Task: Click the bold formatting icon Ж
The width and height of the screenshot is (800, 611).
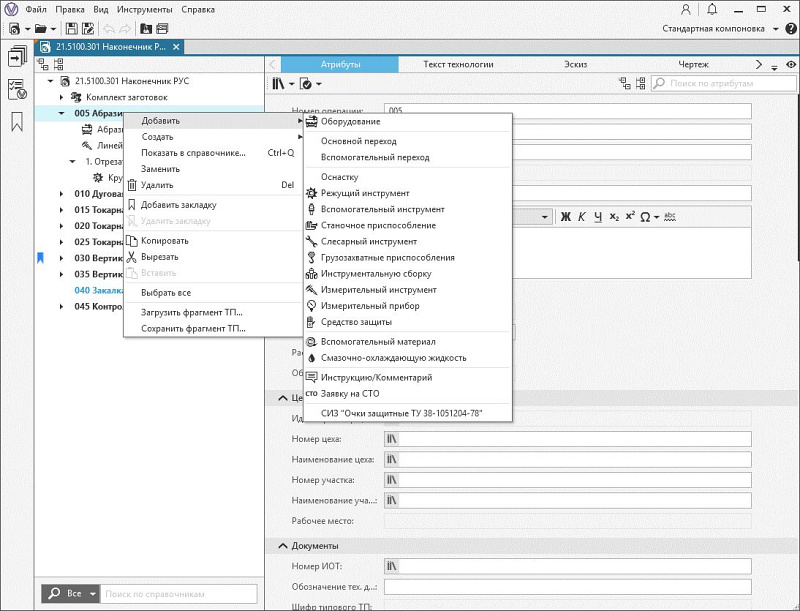Action: [x=565, y=217]
